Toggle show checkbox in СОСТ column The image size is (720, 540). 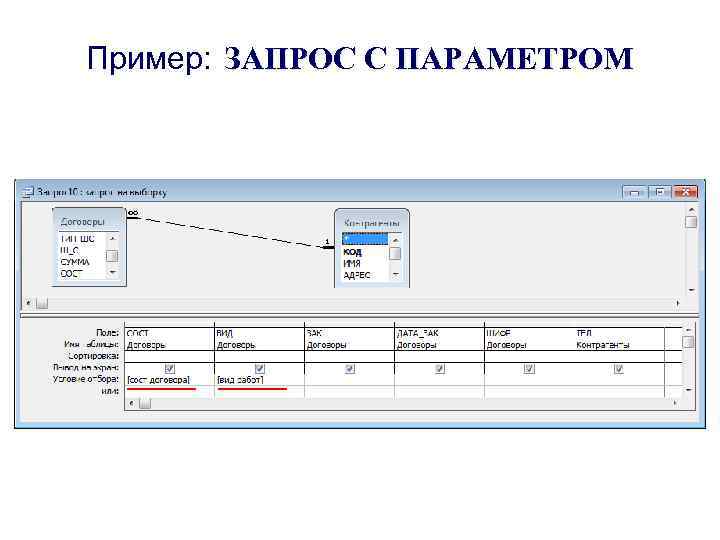[x=169, y=369]
